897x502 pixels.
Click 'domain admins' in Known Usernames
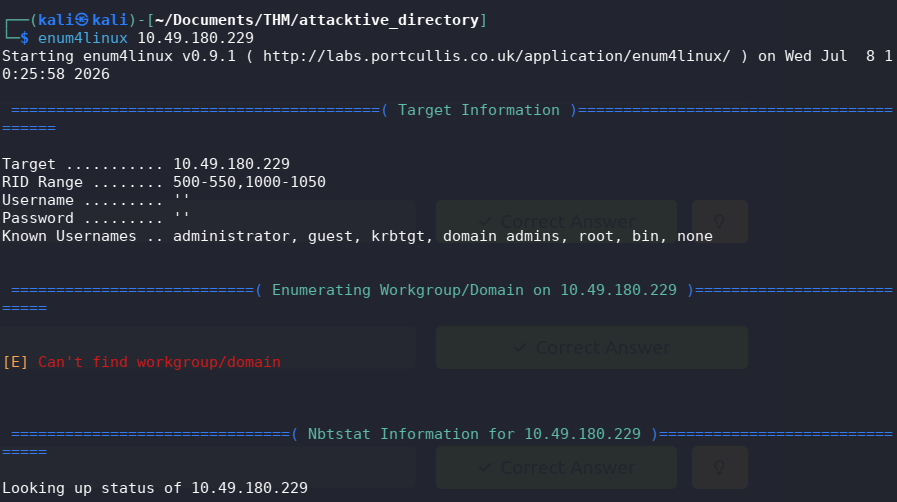click(x=501, y=236)
